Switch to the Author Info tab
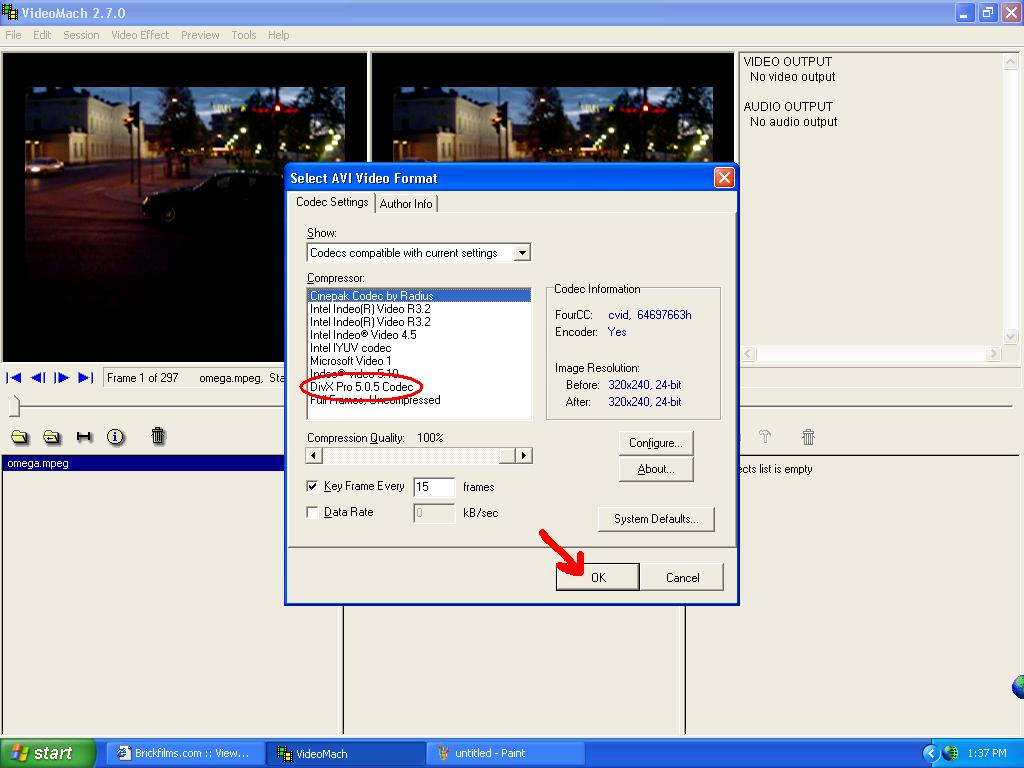The height and width of the screenshot is (768, 1024). click(x=406, y=203)
